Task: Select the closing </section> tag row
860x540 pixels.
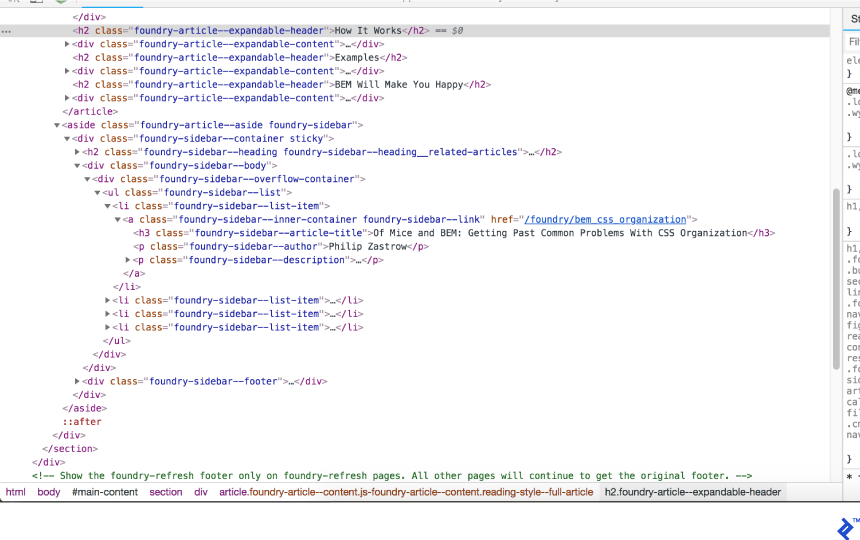Action: click(70, 448)
